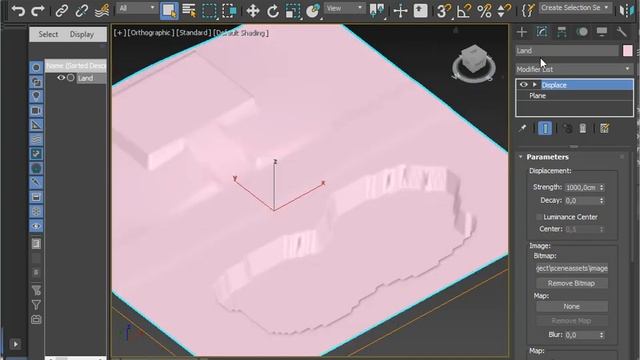Click the Mirror tool icon

coord(626,11)
